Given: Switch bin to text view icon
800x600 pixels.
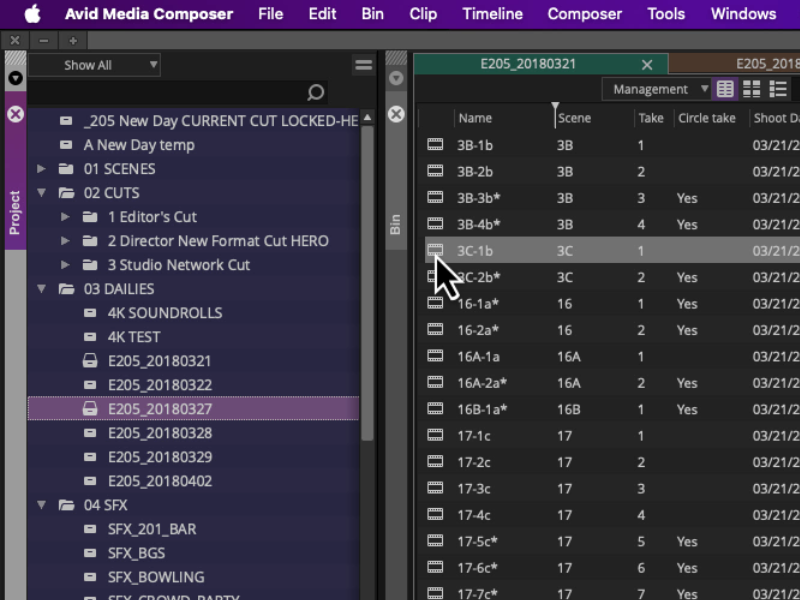Looking at the screenshot, I should (x=725, y=89).
